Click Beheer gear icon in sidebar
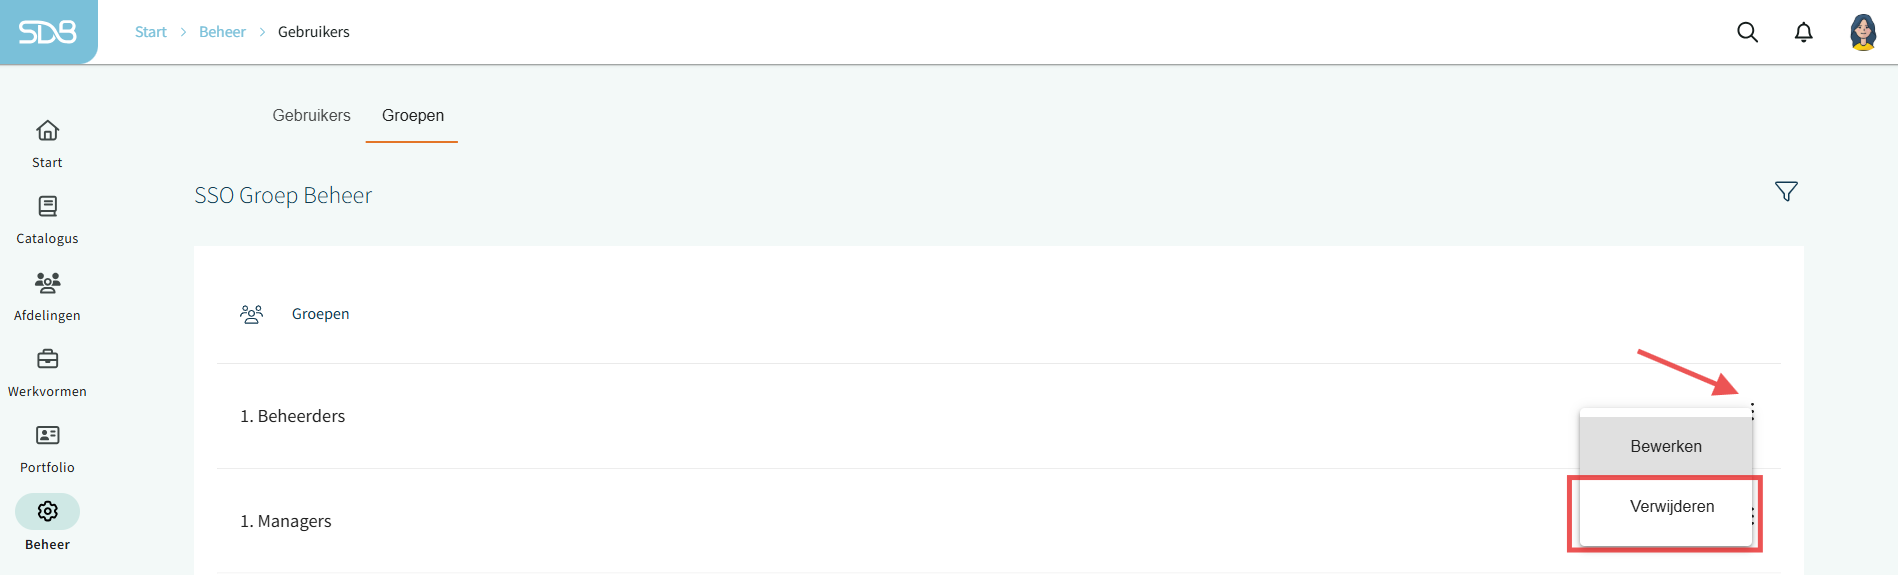 (x=47, y=512)
